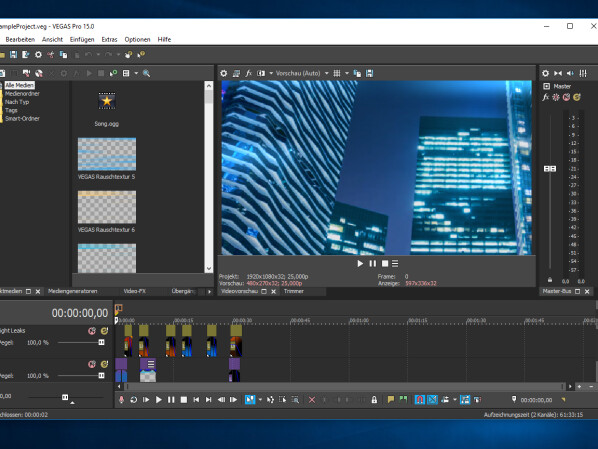Click the record microphone button in transport
Image resolution: width=598 pixels, height=449 pixels.
click(x=121, y=400)
